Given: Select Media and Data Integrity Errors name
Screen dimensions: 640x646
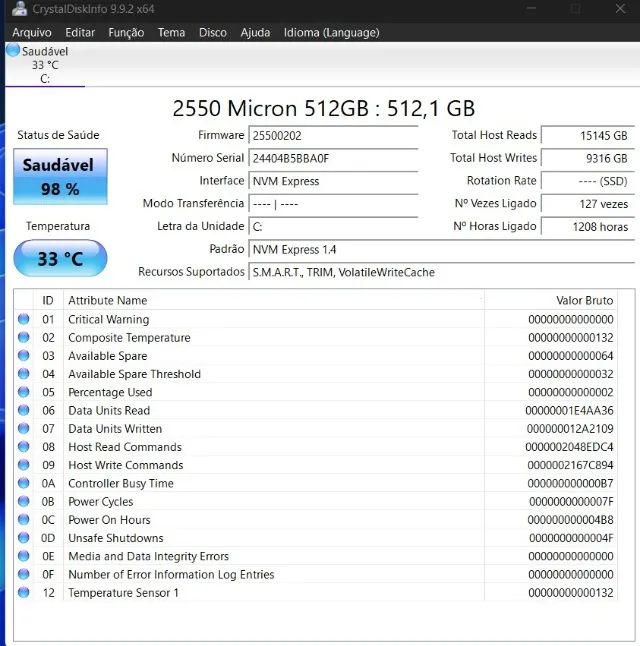Looking at the screenshot, I should coord(148,556).
